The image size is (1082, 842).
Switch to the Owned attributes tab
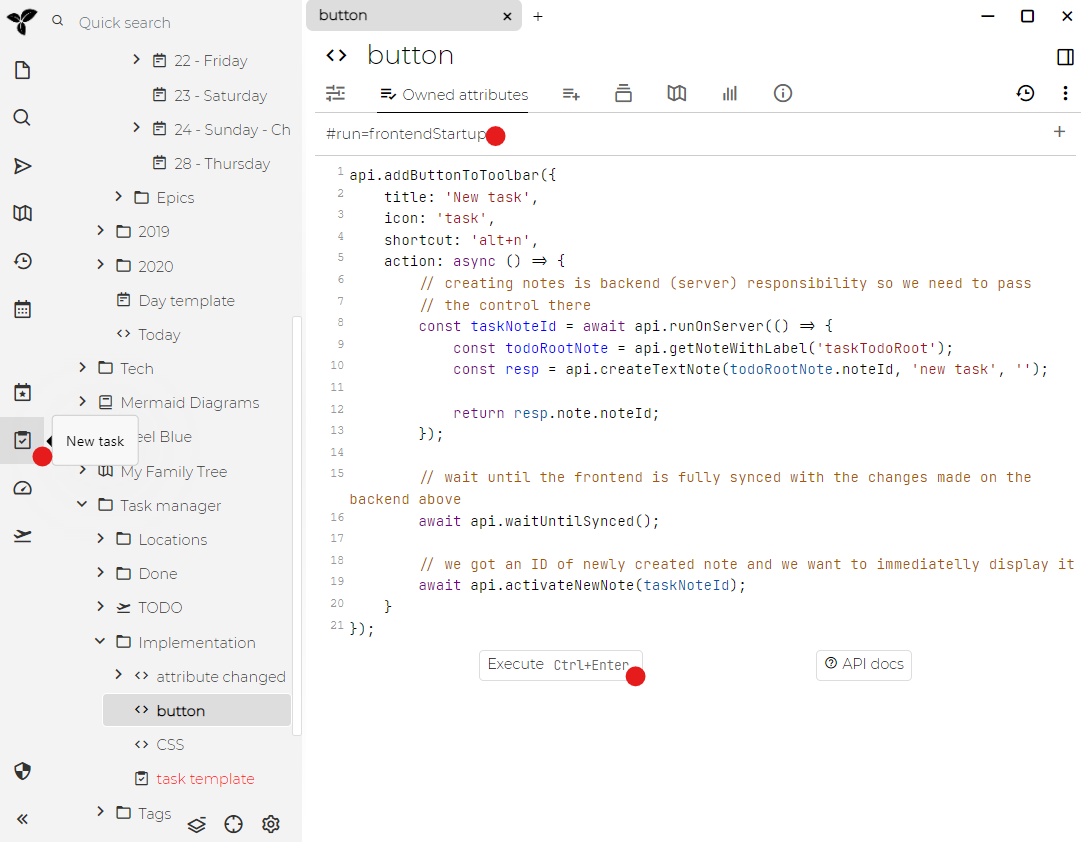(454, 95)
